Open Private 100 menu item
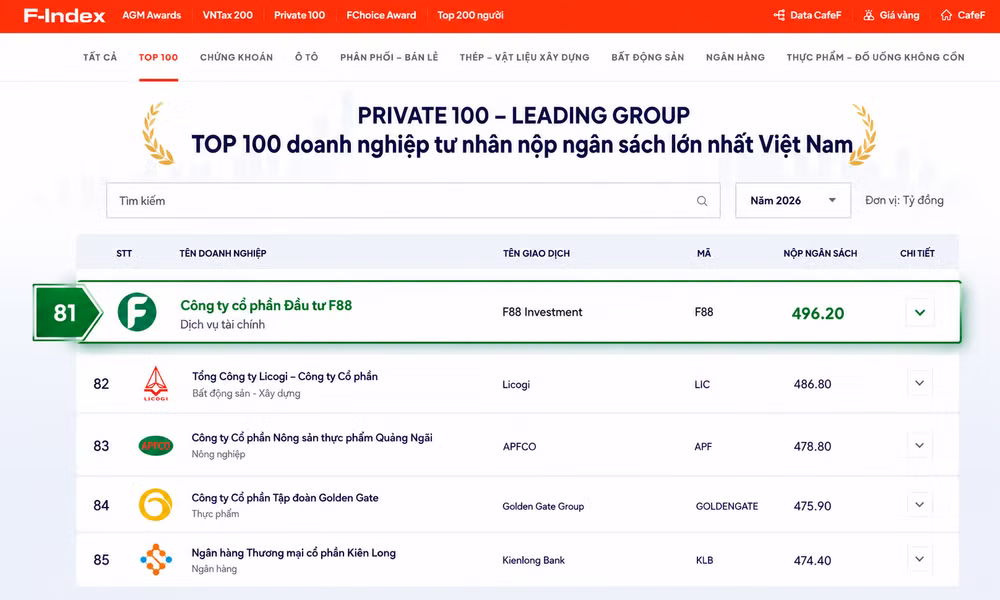 pos(300,15)
